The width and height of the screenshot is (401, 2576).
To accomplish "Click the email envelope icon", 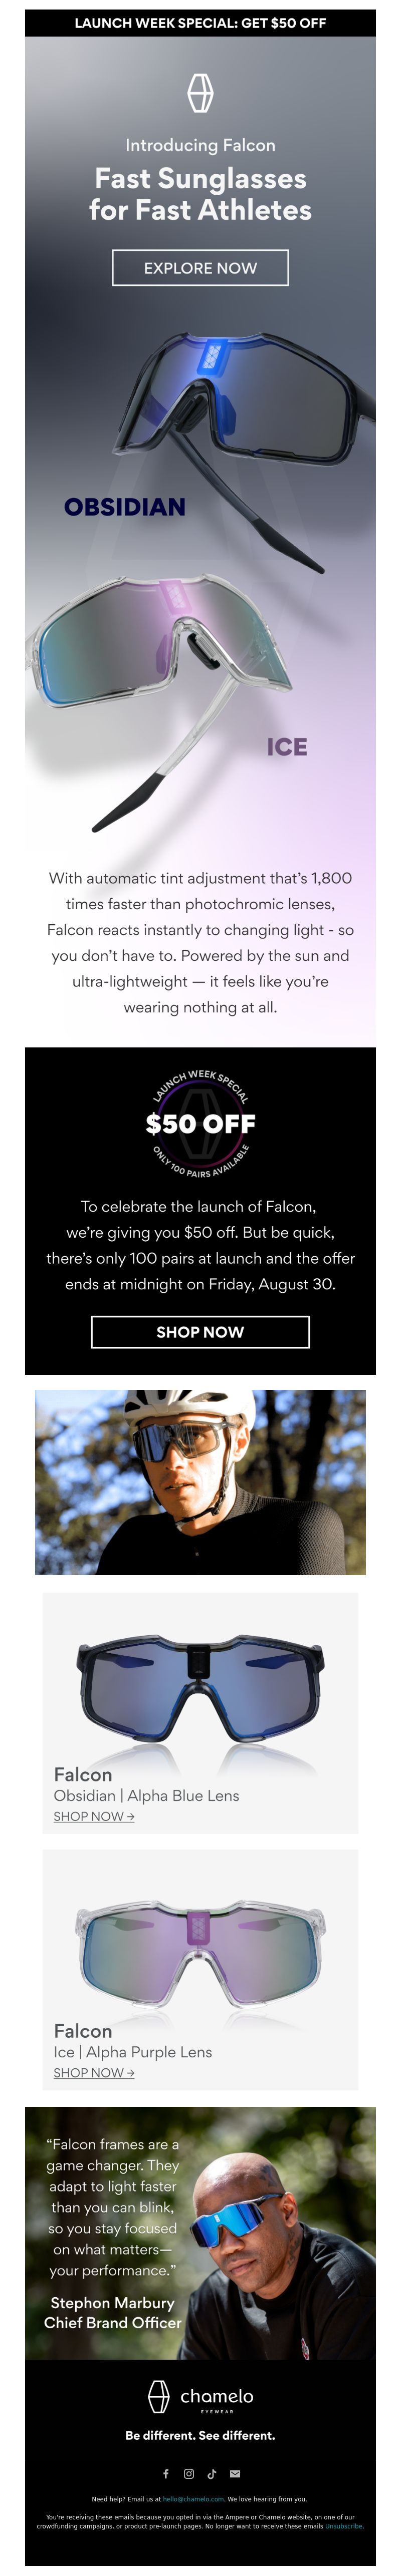I will point(235,2474).
